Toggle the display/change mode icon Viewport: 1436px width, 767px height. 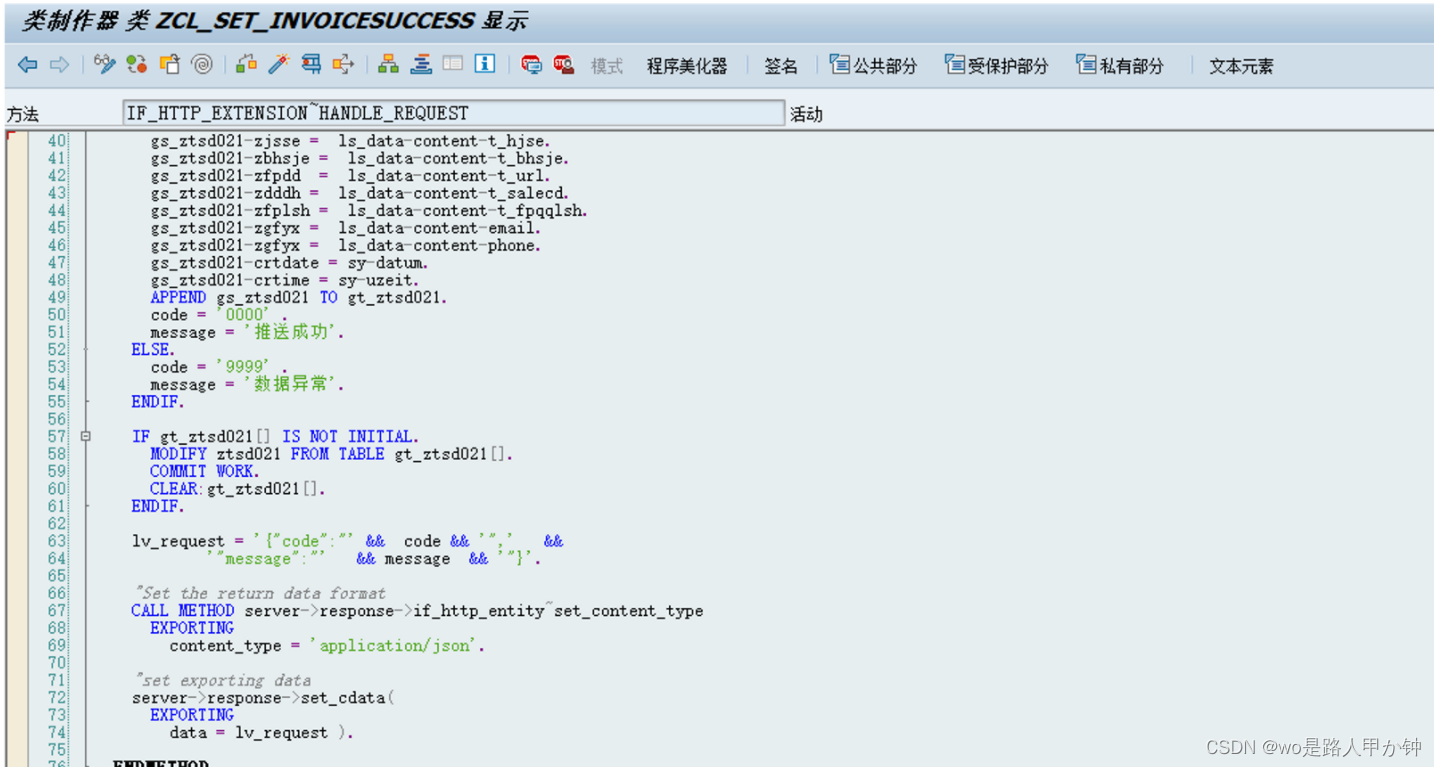point(103,65)
